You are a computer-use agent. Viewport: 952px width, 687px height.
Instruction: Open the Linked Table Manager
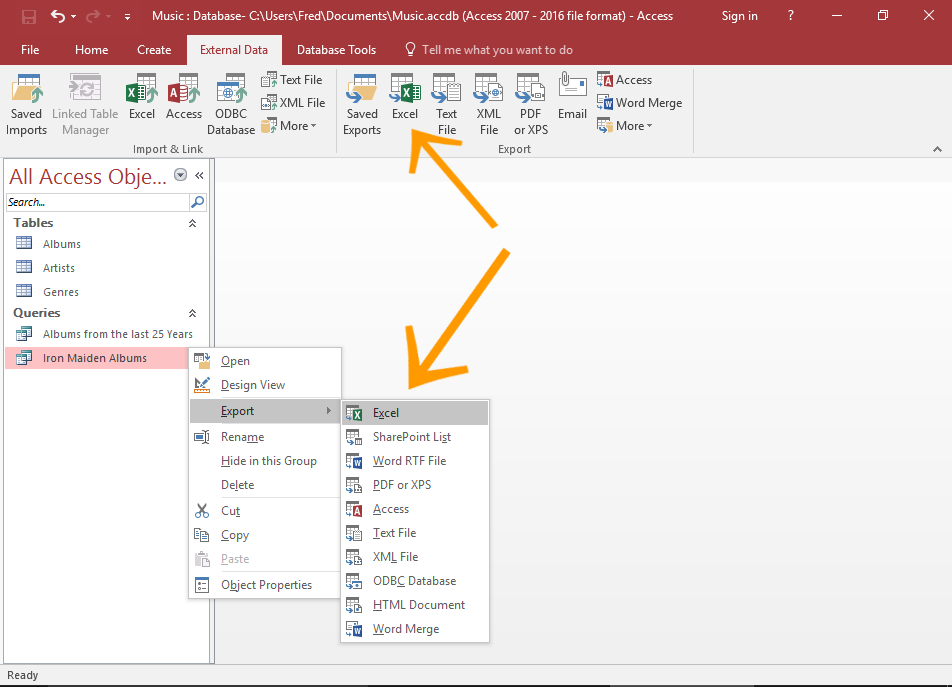(x=84, y=100)
